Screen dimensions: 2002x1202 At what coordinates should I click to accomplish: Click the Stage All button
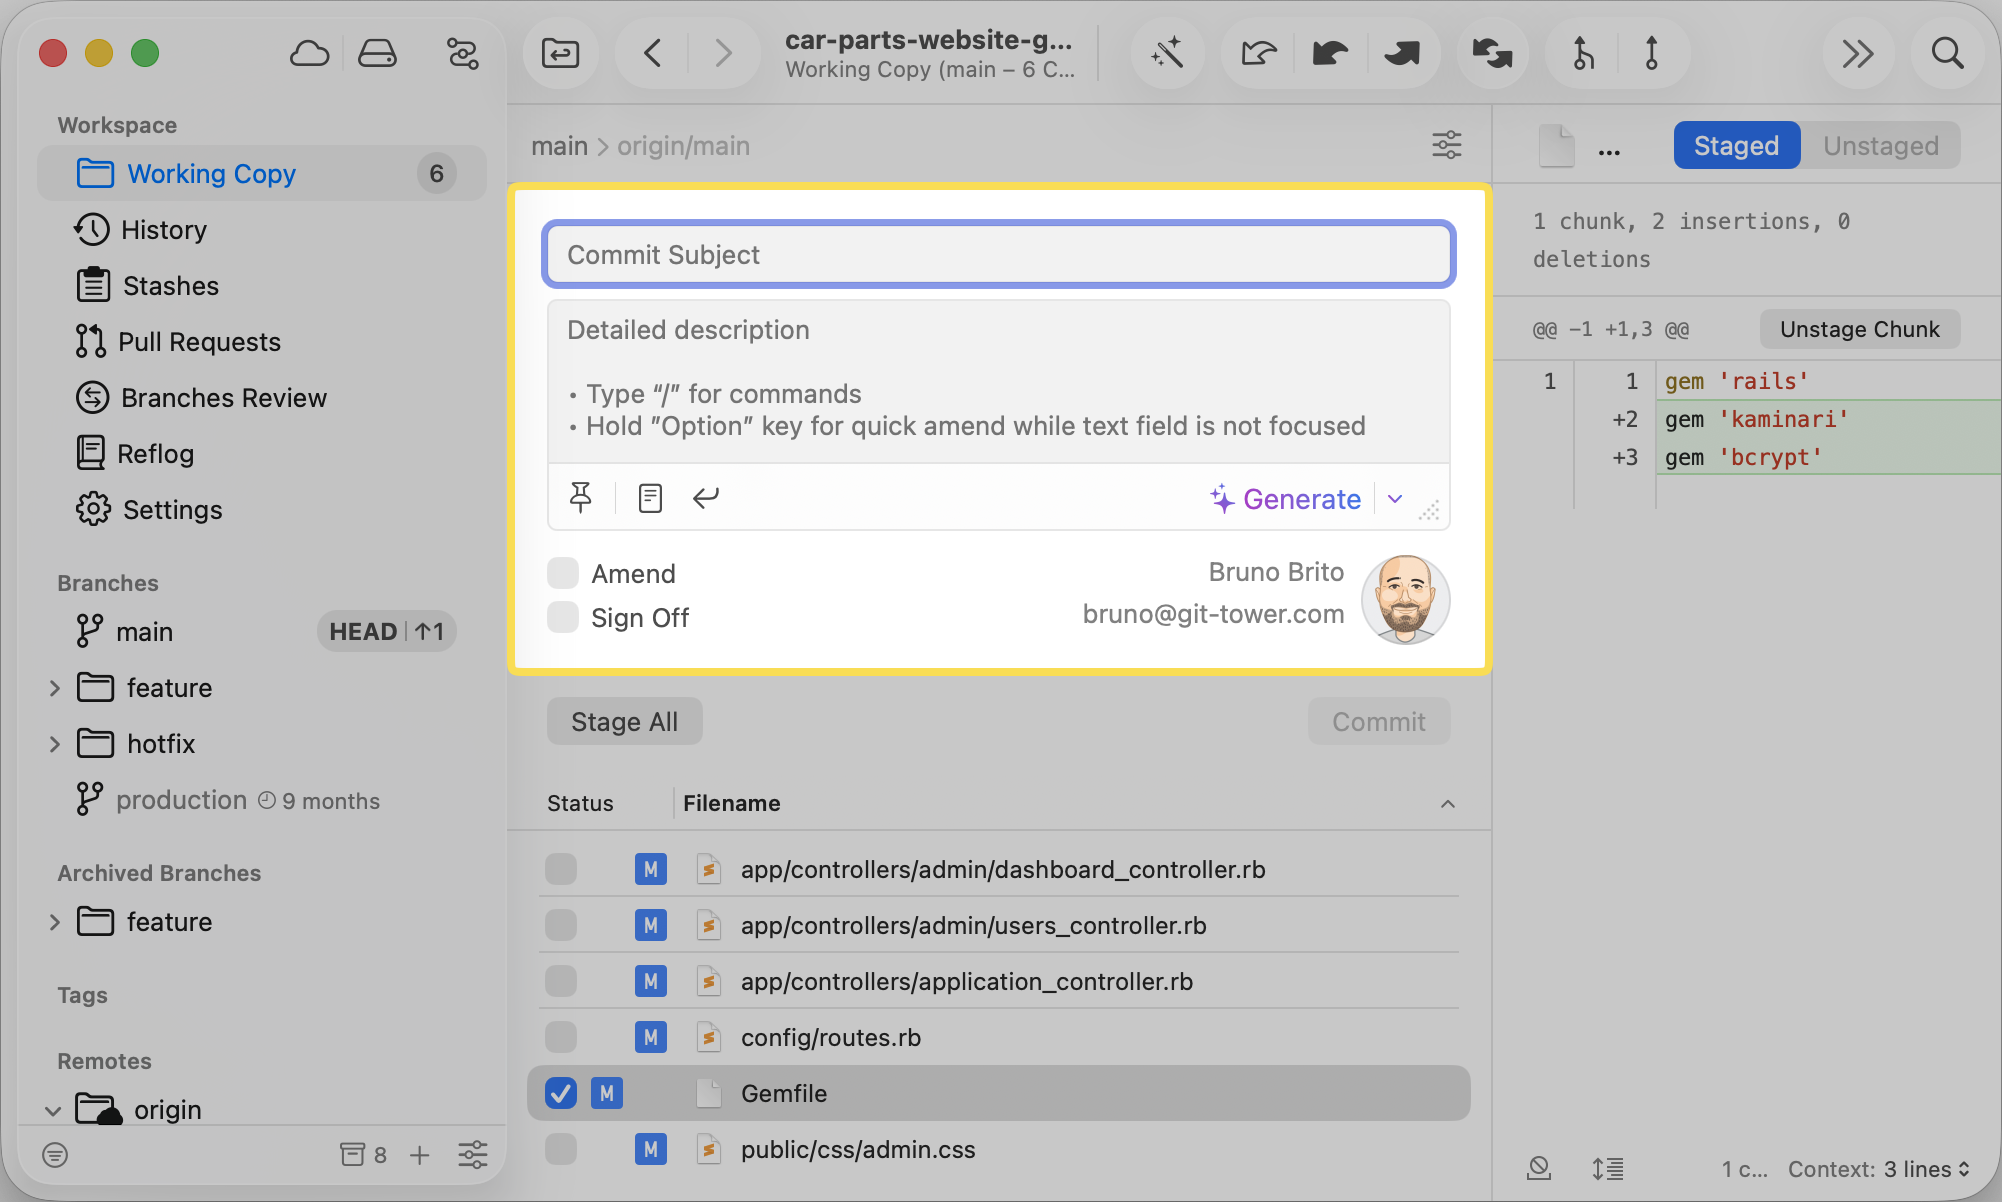click(x=624, y=720)
